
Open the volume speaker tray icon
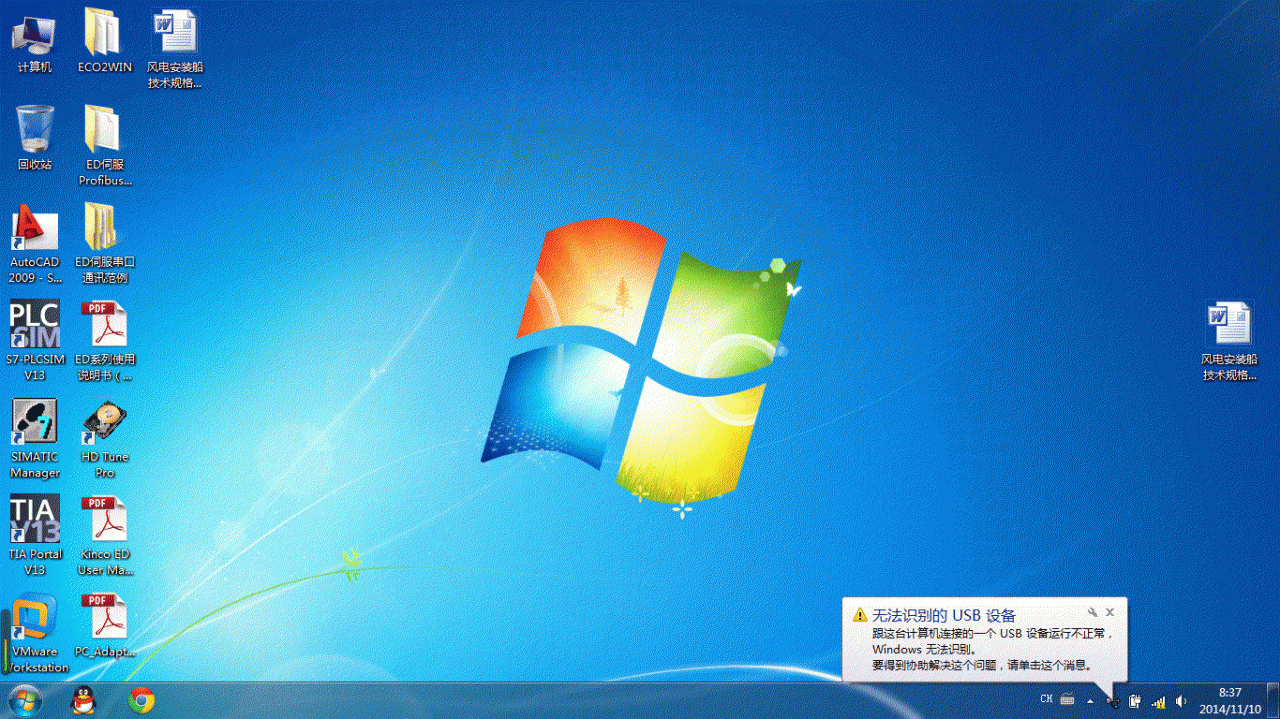(1182, 701)
